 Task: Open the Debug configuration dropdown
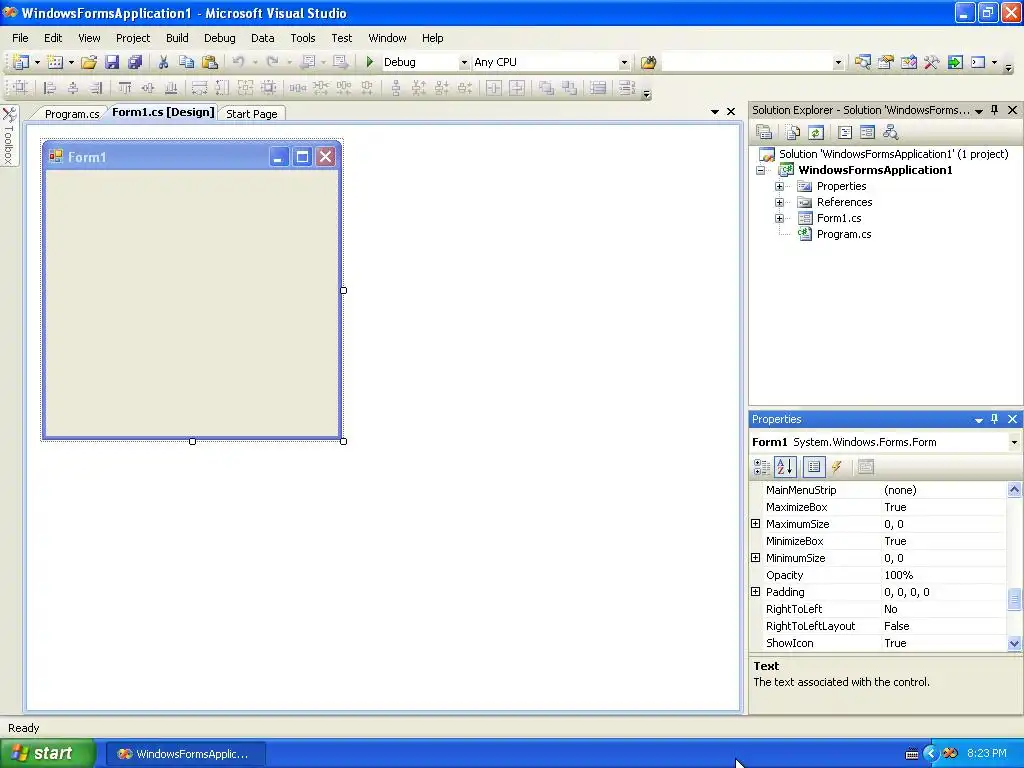tap(464, 63)
